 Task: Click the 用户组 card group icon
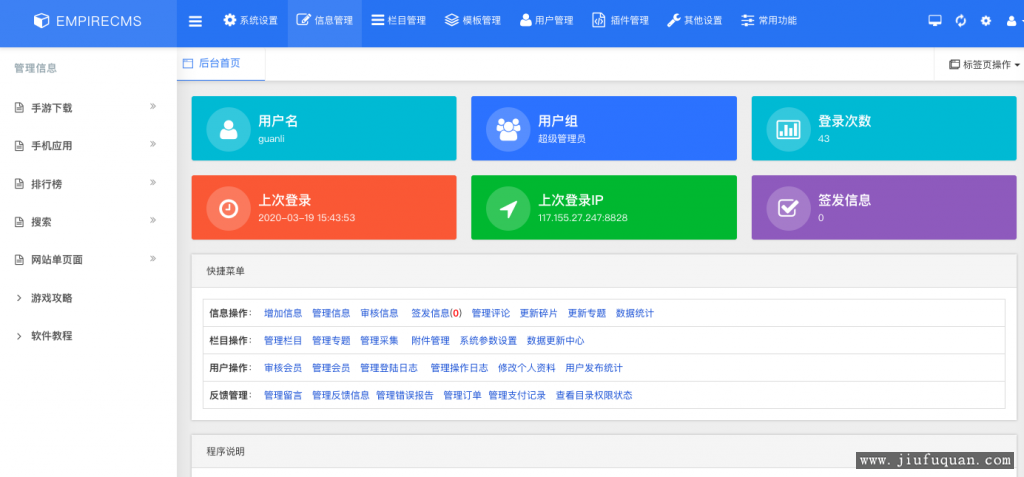pos(508,129)
